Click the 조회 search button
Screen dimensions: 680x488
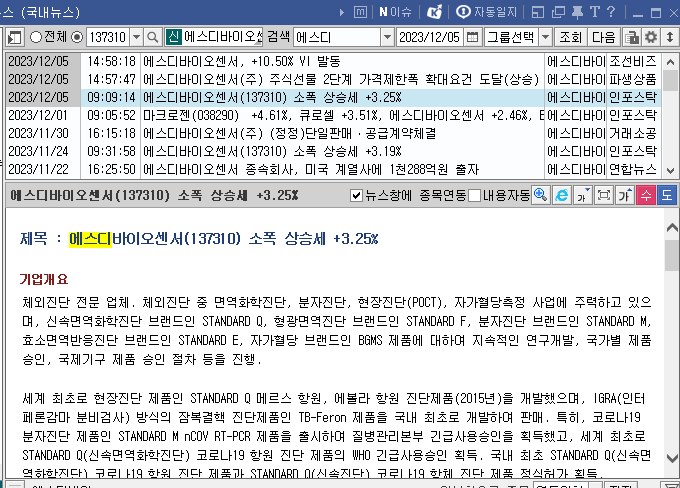click(x=570, y=37)
